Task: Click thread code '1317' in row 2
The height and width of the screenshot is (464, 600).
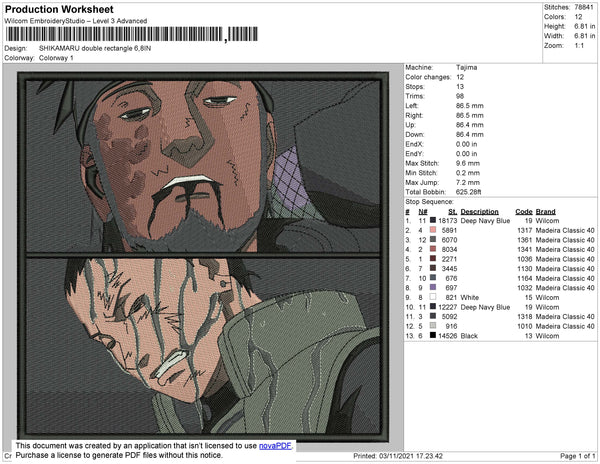Action: click(524, 230)
